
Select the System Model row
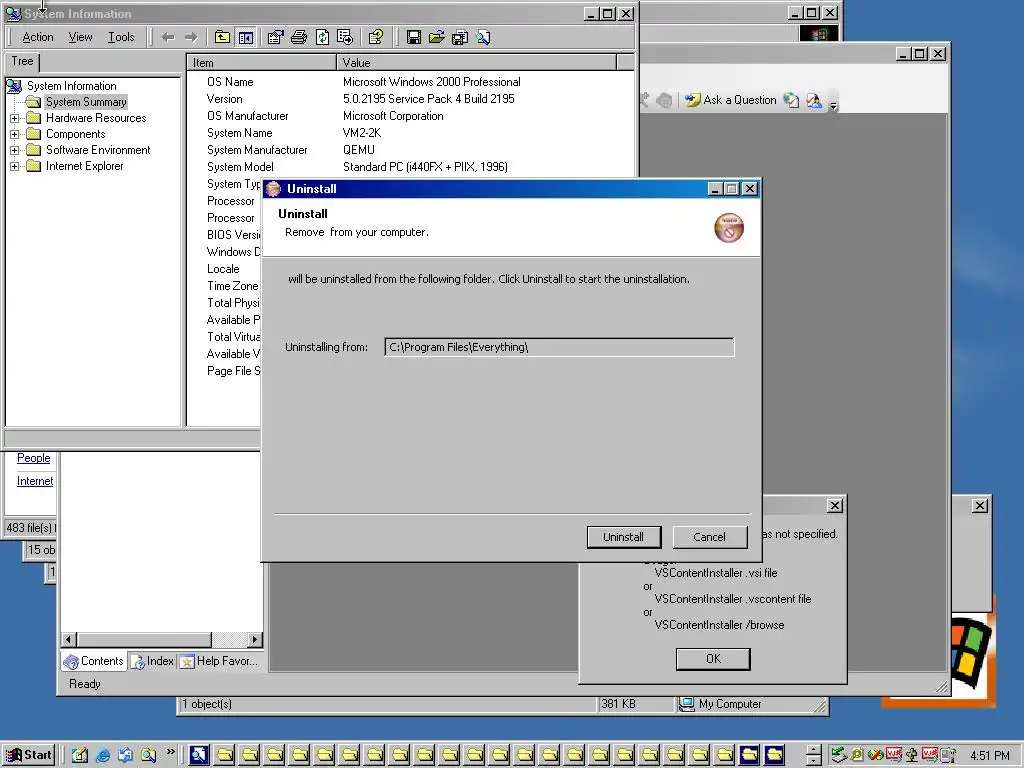coord(410,167)
